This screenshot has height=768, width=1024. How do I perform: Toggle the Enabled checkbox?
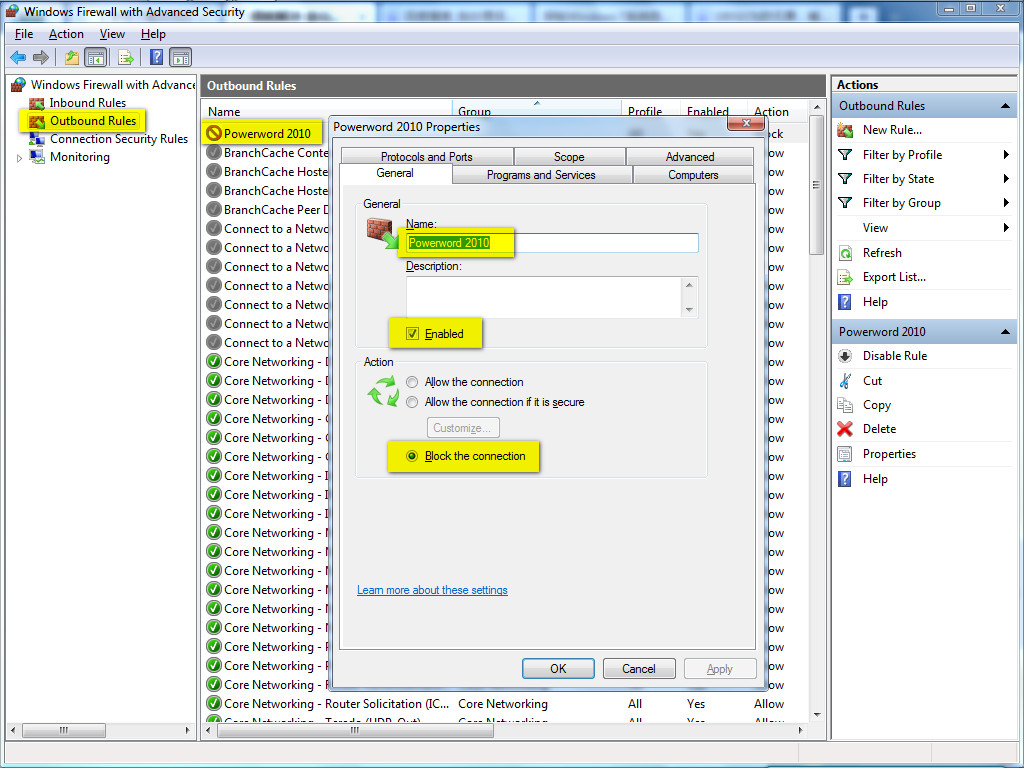click(412, 334)
